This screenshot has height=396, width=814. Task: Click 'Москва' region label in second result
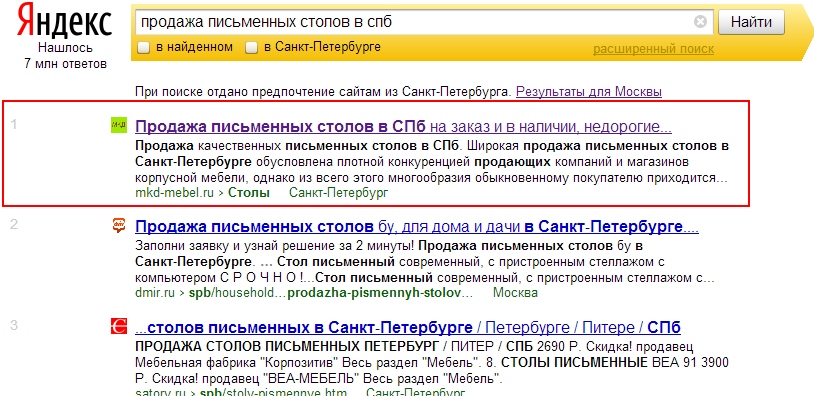[515, 293]
